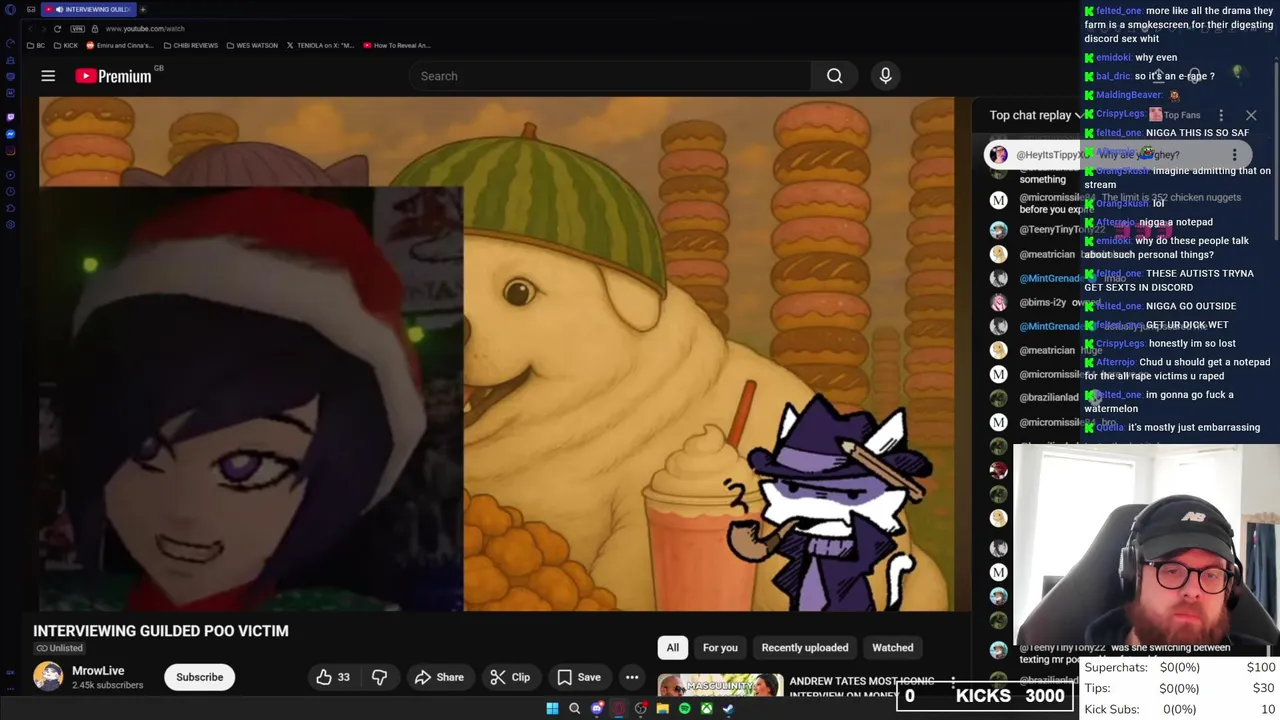Viewport: 1280px width, 720px height.
Task: Expand Top chat replay dropdown
Action: pos(1036,115)
